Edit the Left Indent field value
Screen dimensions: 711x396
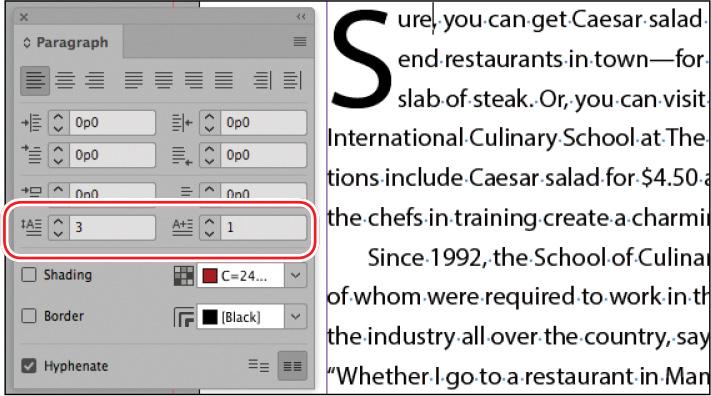(x=112, y=123)
